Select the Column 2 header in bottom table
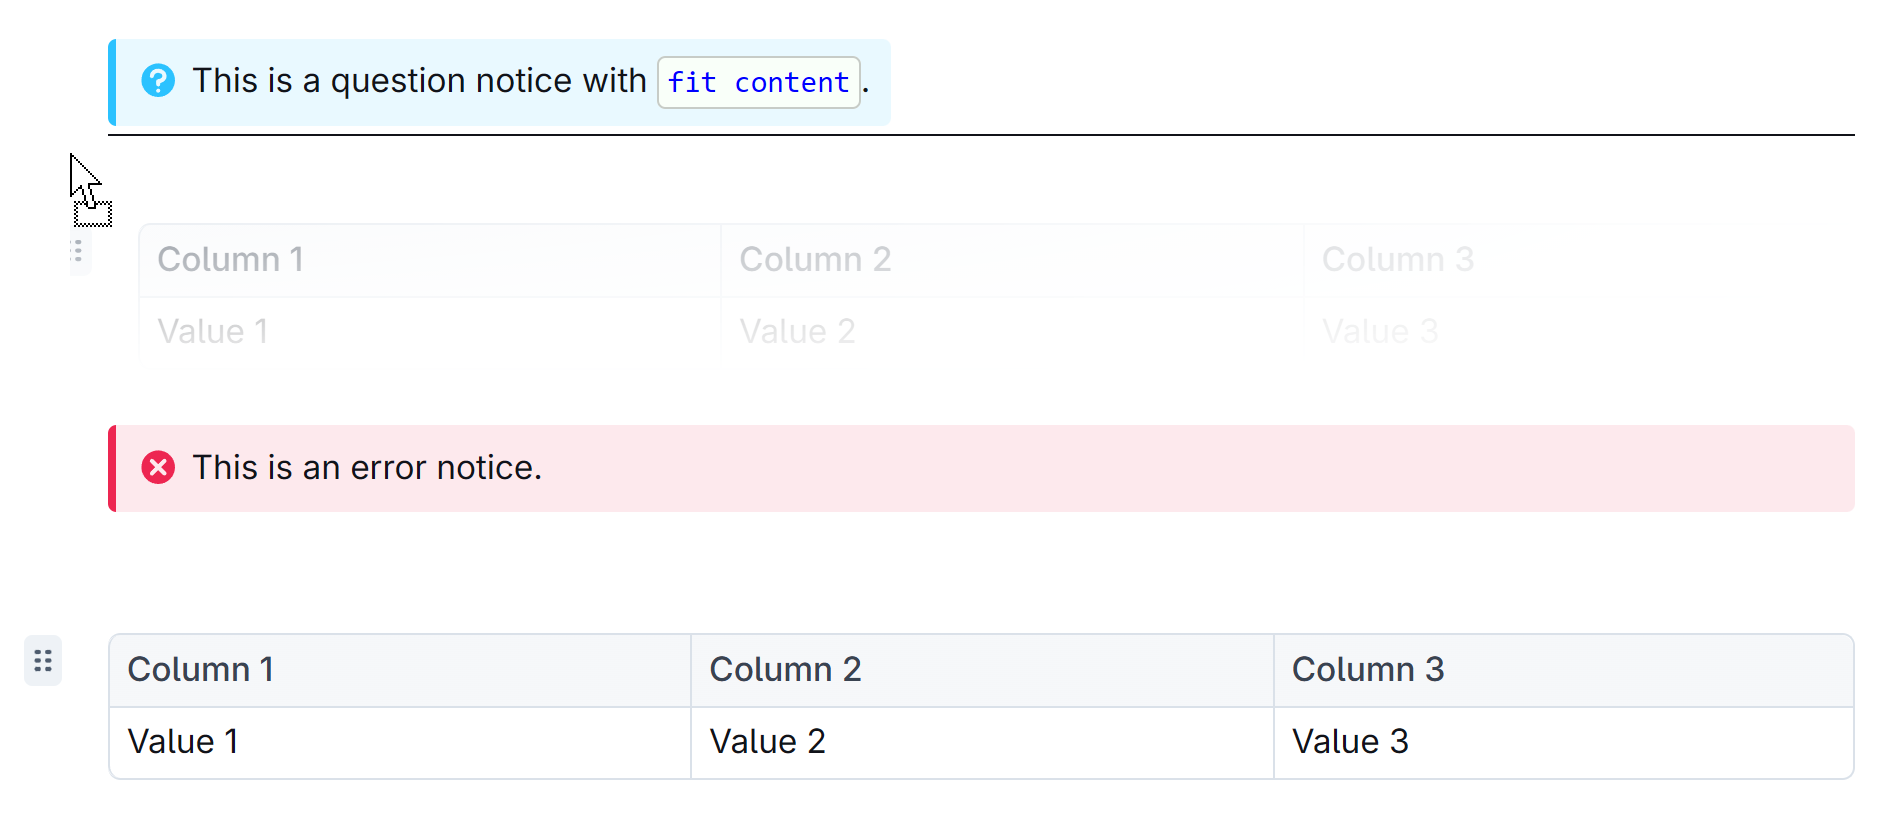1880x820 pixels. pos(982,670)
